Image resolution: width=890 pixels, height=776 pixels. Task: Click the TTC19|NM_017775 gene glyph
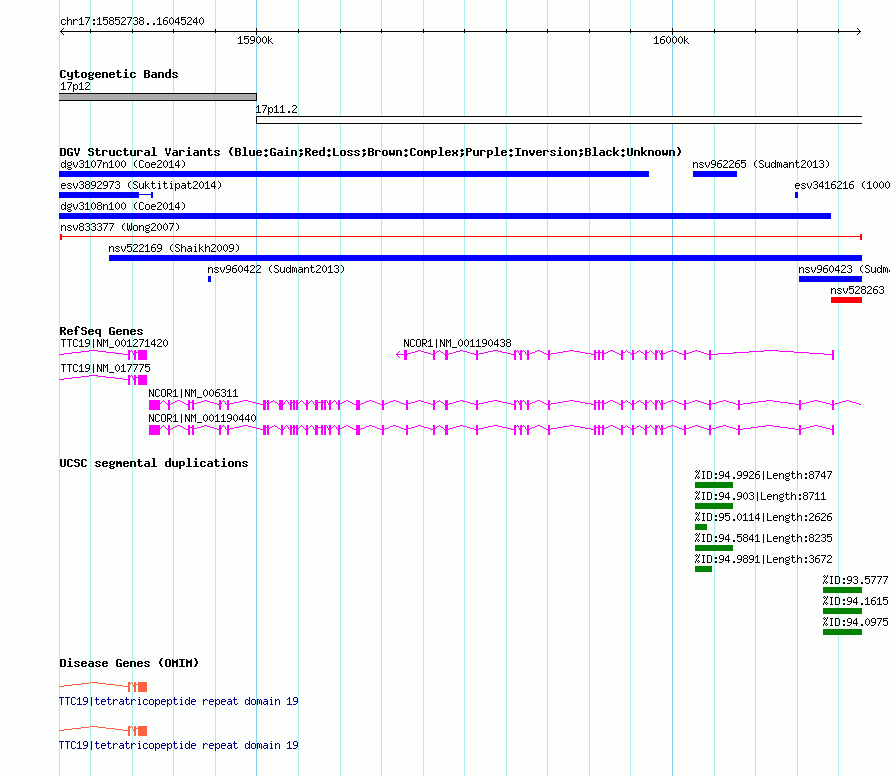coord(103,380)
